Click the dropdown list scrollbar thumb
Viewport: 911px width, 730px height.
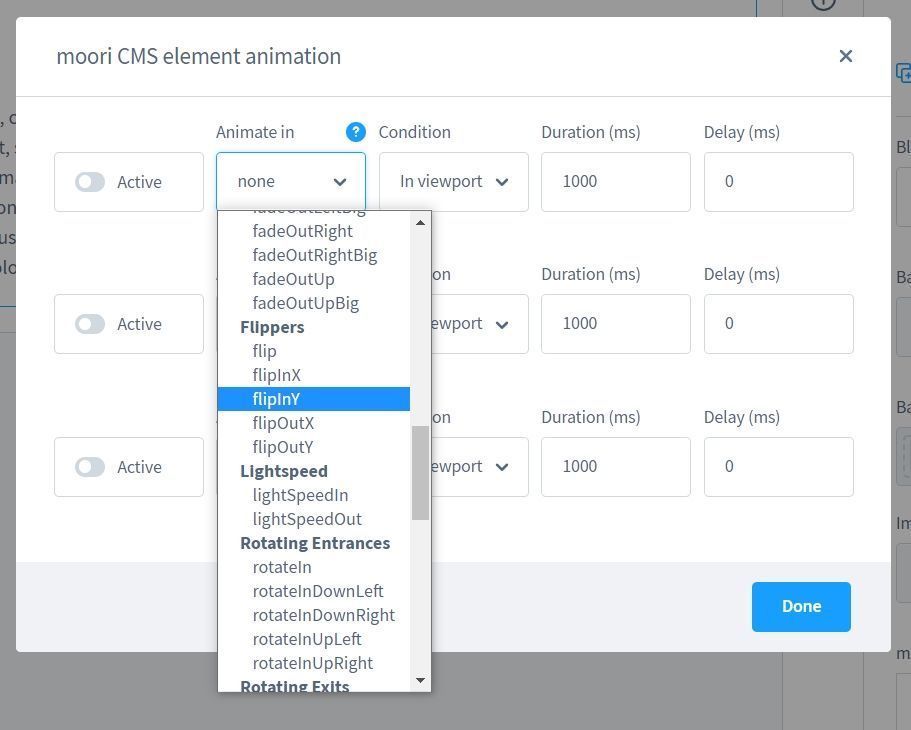click(420, 473)
